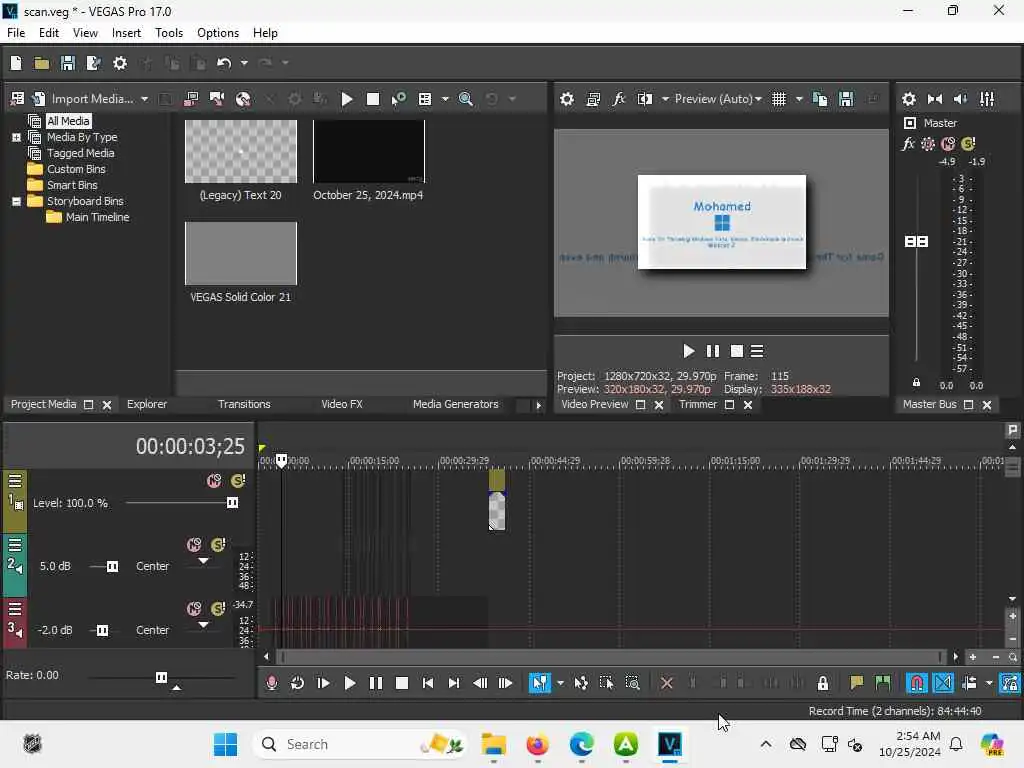Select October 25, 2024.mp4 thumbnail
Image resolution: width=1024 pixels, height=768 pixels.
(x=369, y=152)
